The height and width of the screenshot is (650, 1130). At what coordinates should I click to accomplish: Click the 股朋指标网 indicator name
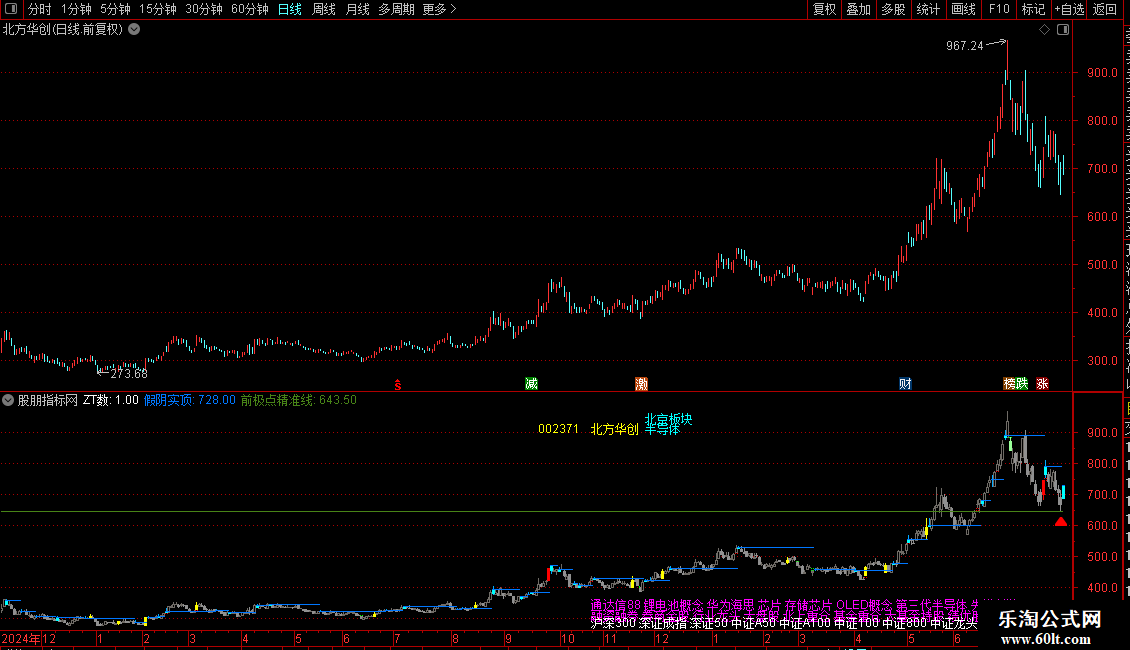point(48,400)
